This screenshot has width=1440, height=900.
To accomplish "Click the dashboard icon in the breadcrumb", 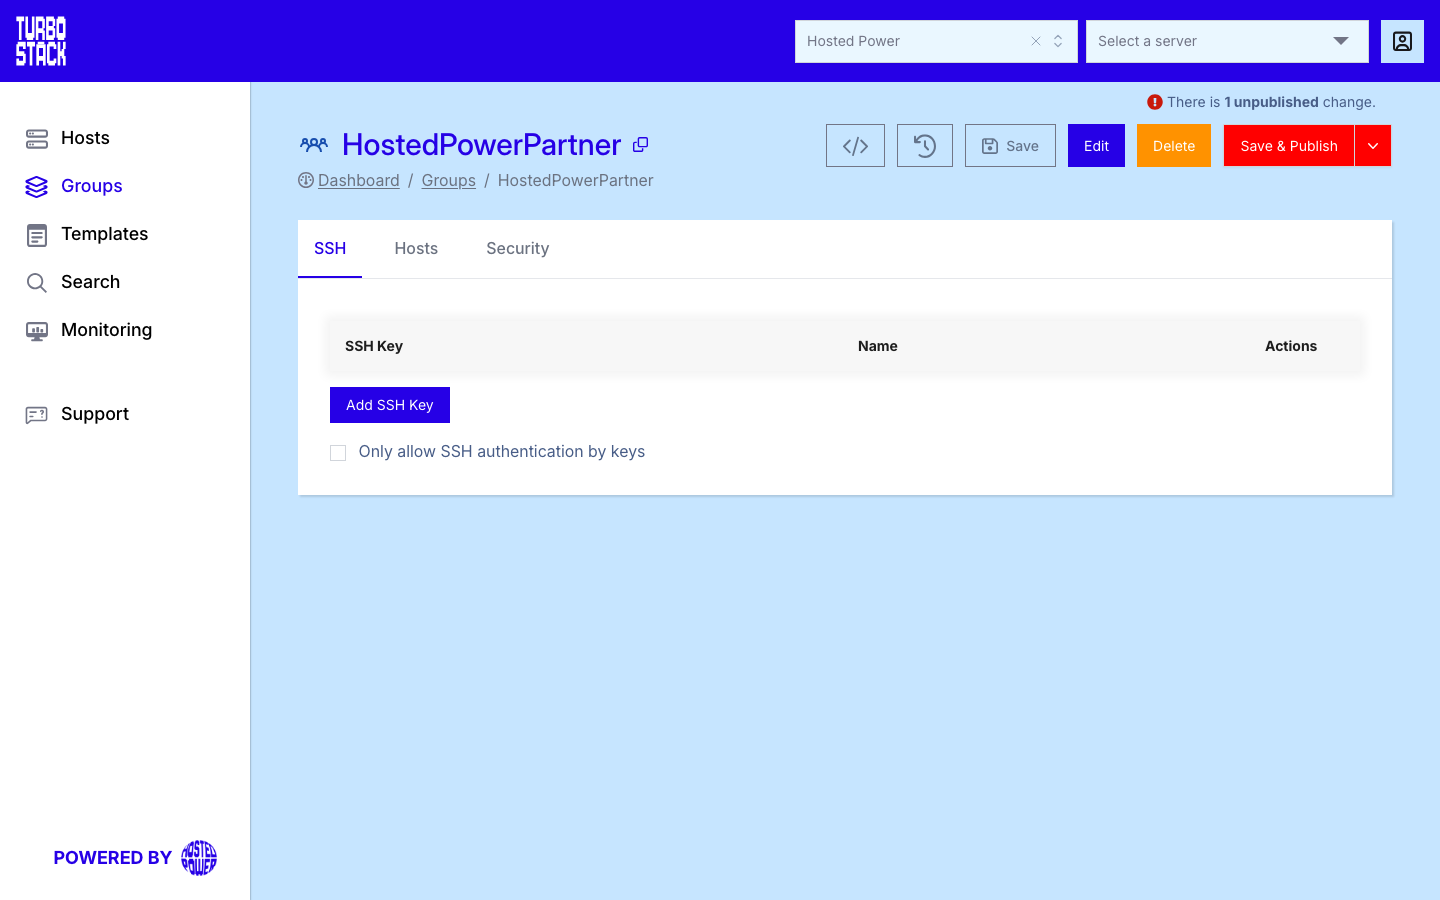I will (306, 180).
